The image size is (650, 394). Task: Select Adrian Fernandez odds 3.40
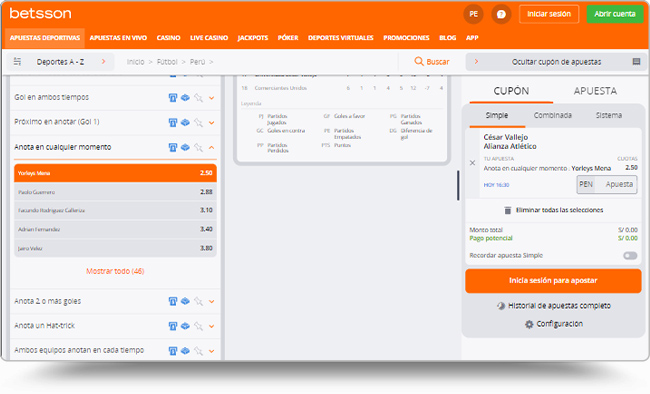pos(115,229)
